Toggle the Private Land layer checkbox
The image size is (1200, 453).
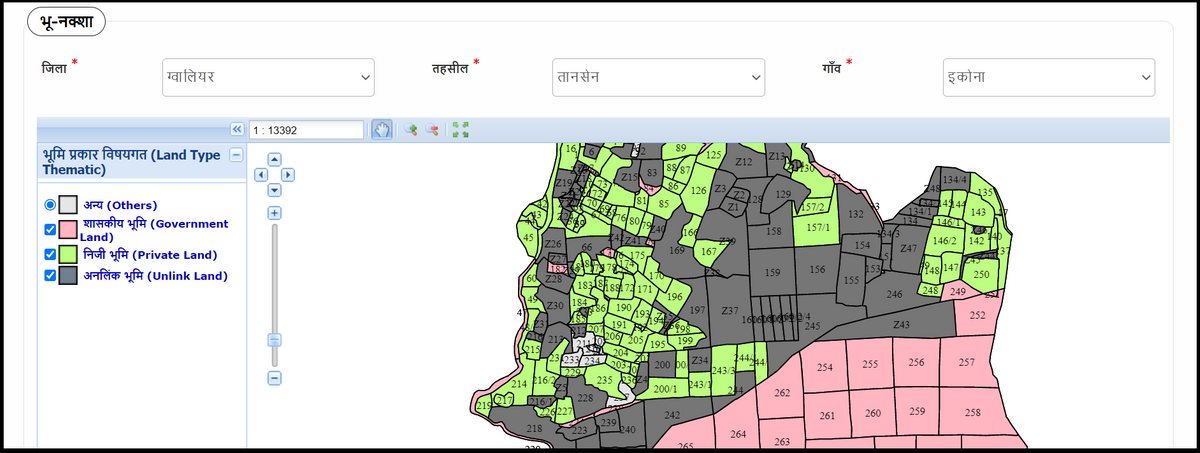(x=50, y=255)
